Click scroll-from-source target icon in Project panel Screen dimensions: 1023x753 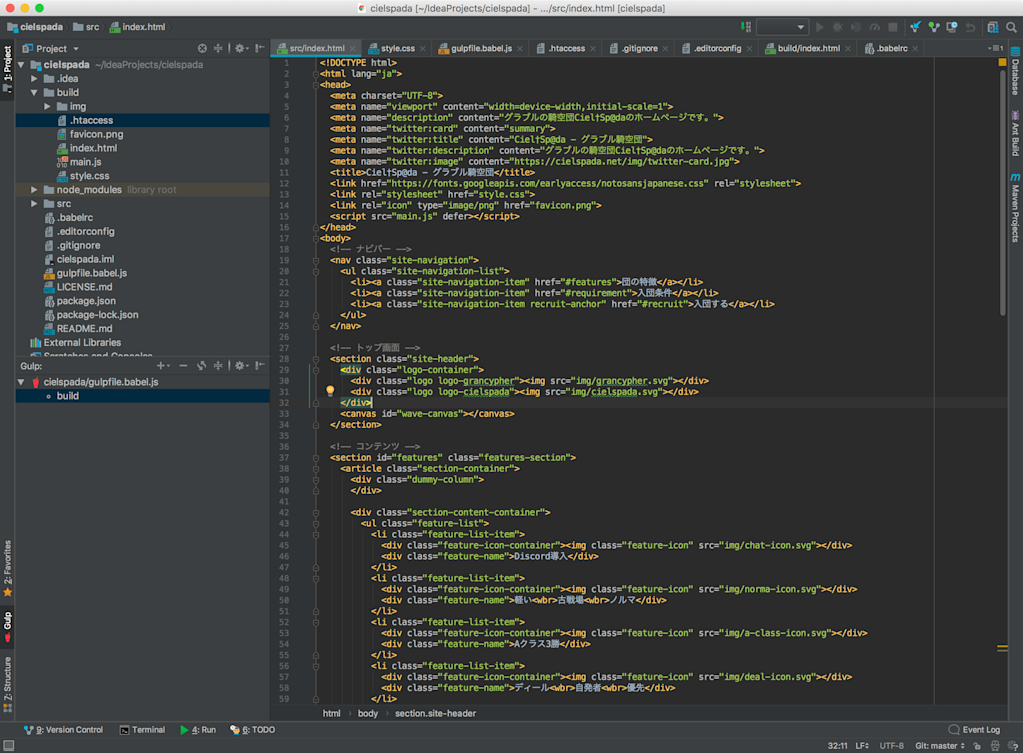tap(202, 48)
